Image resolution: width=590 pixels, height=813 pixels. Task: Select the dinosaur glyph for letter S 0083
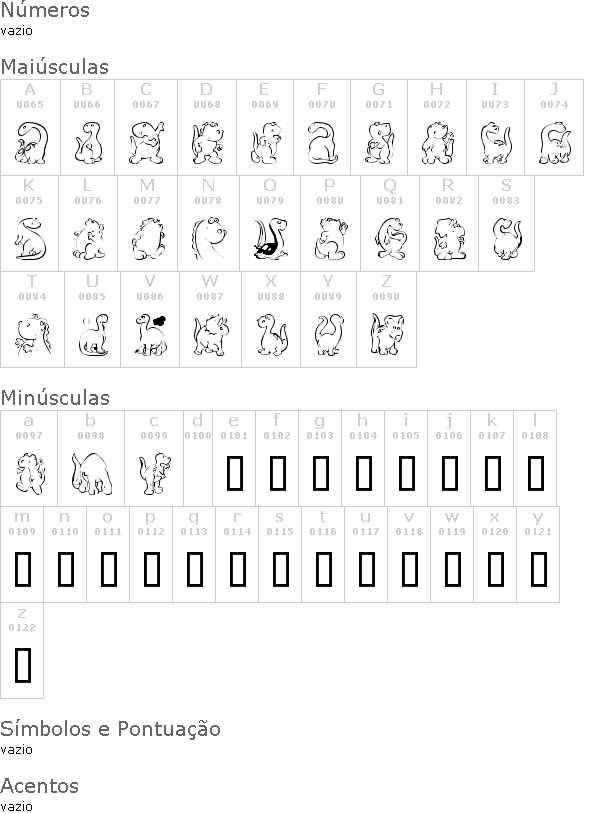click(x=507, y=239)
